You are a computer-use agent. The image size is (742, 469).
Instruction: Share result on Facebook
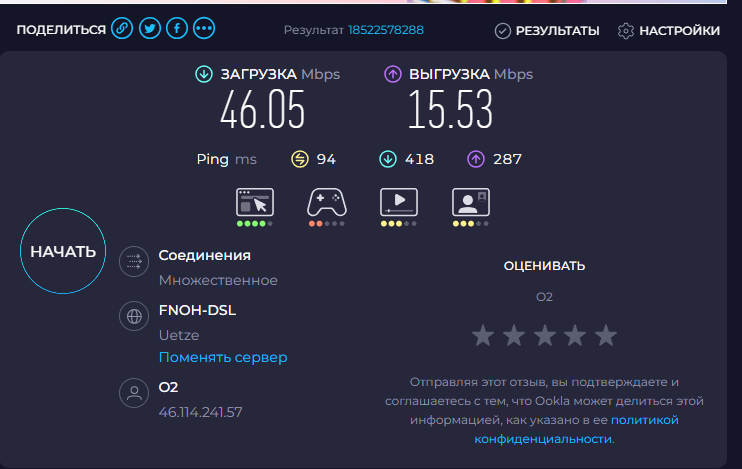176,30
